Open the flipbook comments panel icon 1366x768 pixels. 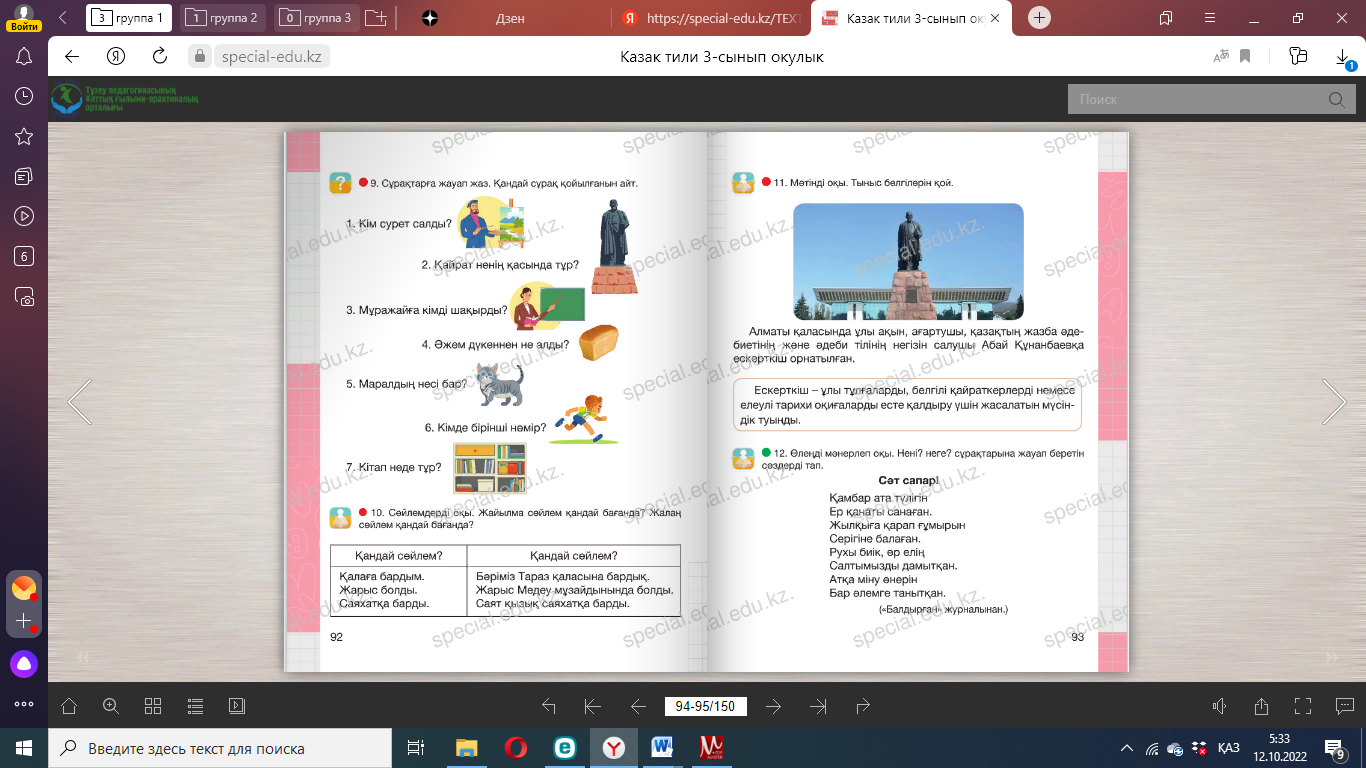[1344, 706]
